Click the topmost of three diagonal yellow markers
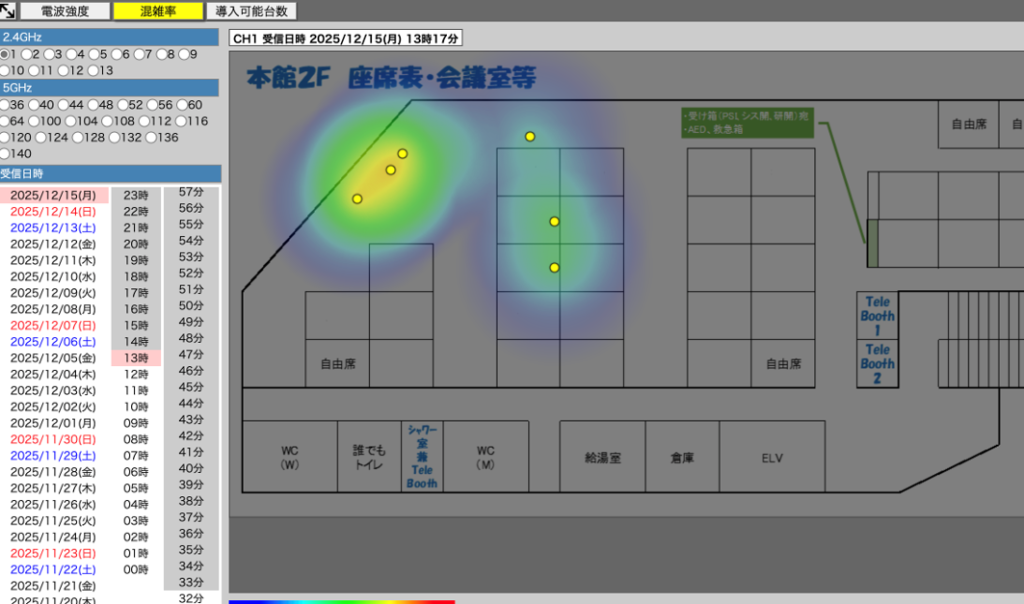This screenshot has height=604, width=1024. [x=402, y=154]
